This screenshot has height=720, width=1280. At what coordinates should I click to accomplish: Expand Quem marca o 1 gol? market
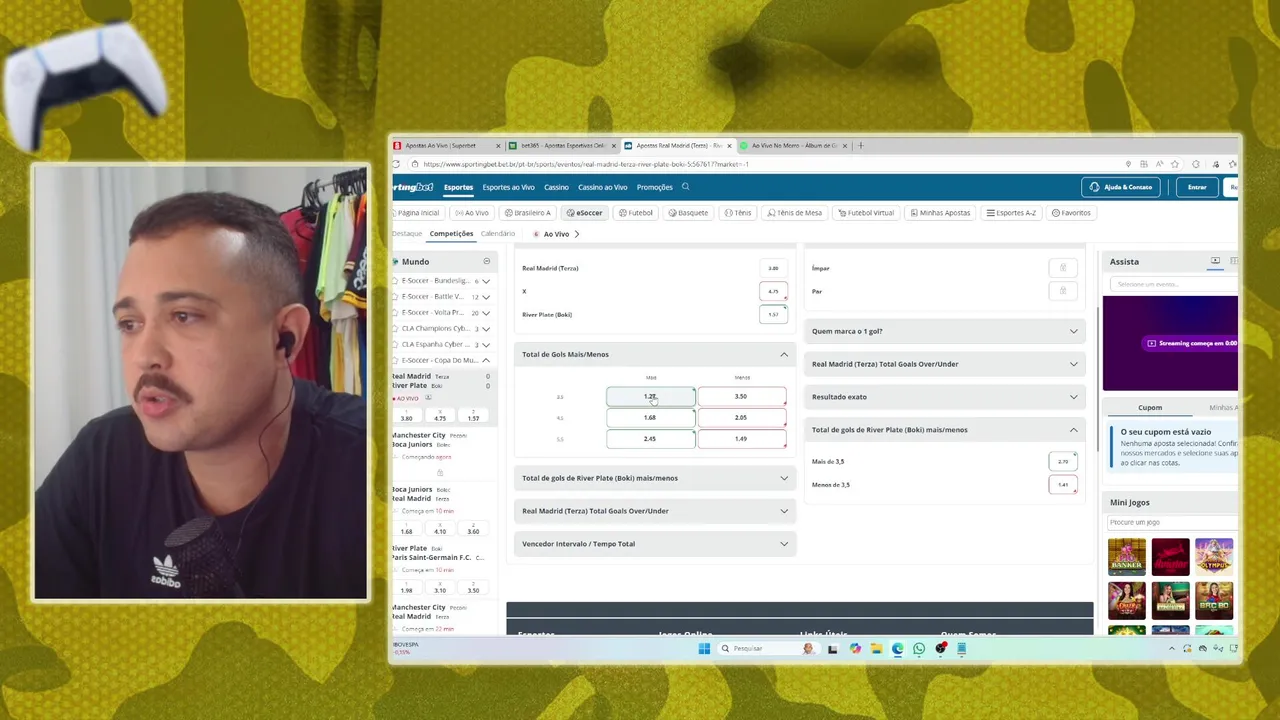[x=944, y=331]
